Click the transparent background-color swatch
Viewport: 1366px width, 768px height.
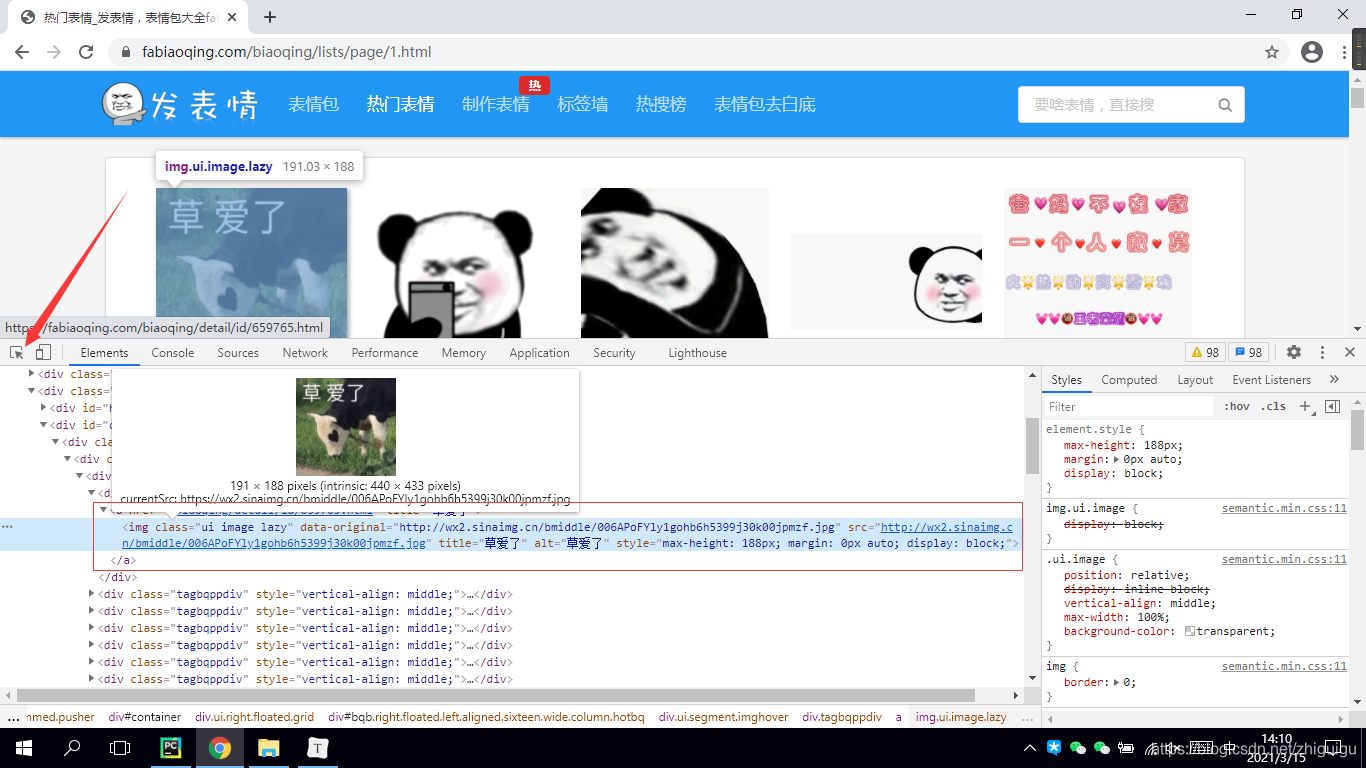click(x=1190, y=631)
